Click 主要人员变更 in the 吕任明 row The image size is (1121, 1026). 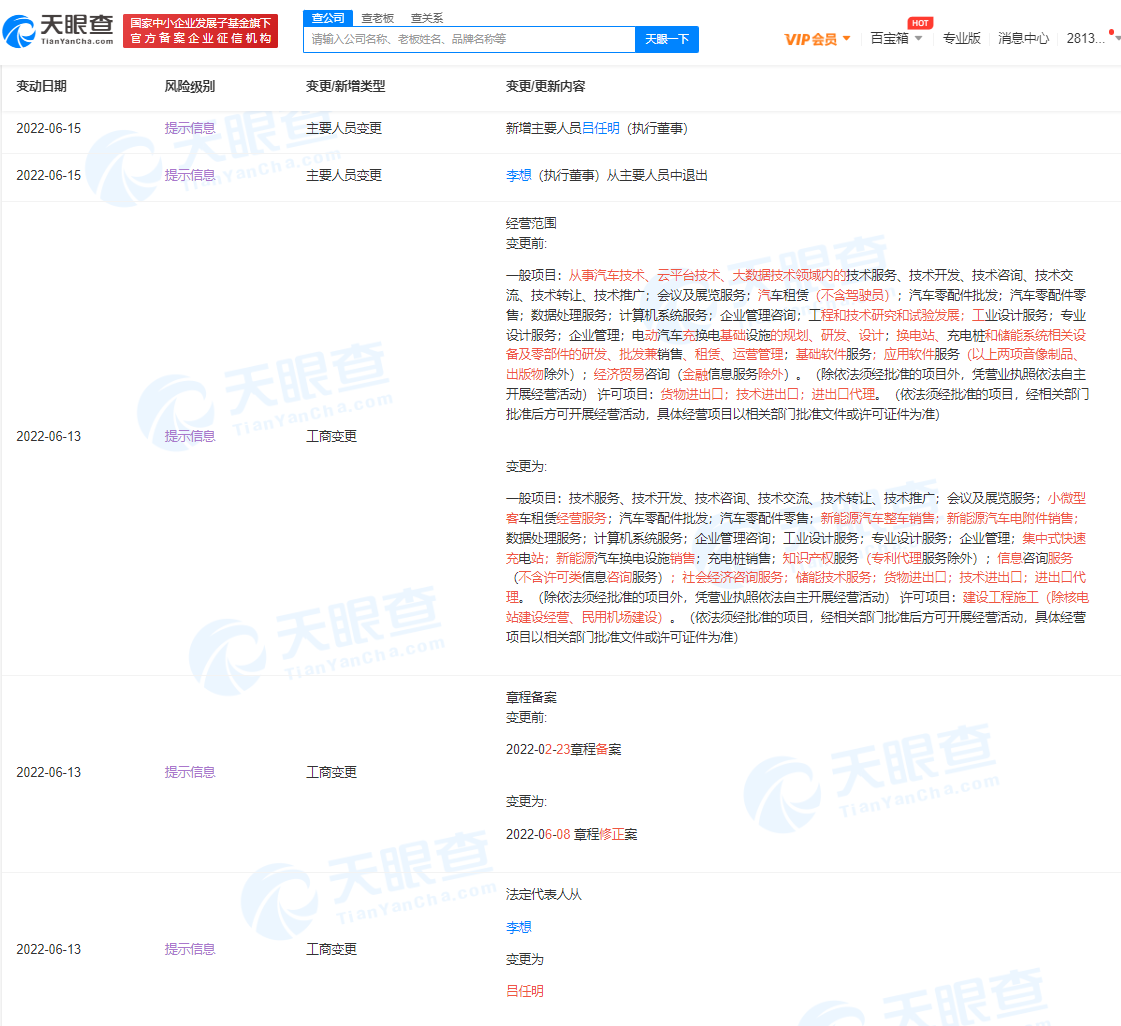coord(344,129)
